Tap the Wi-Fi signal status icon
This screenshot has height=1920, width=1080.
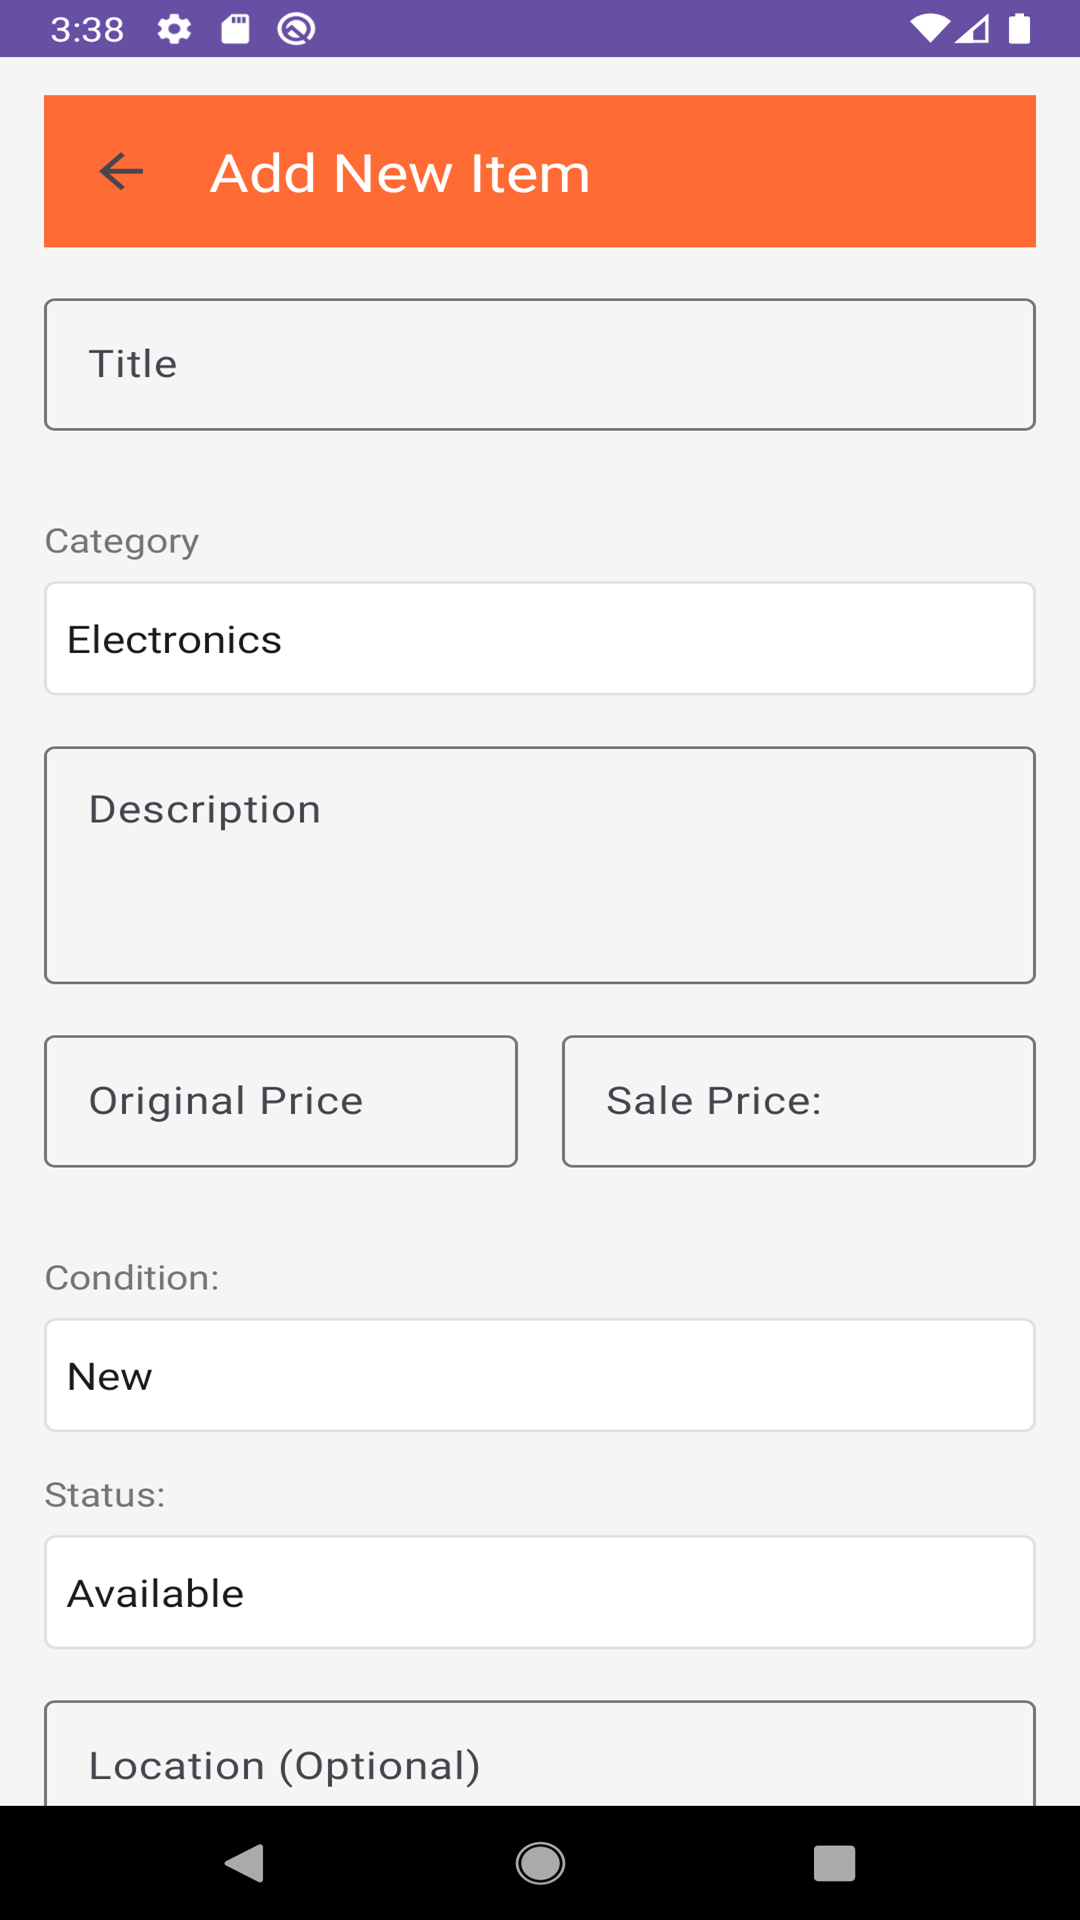pyautogui.click(x=929, y=29)
